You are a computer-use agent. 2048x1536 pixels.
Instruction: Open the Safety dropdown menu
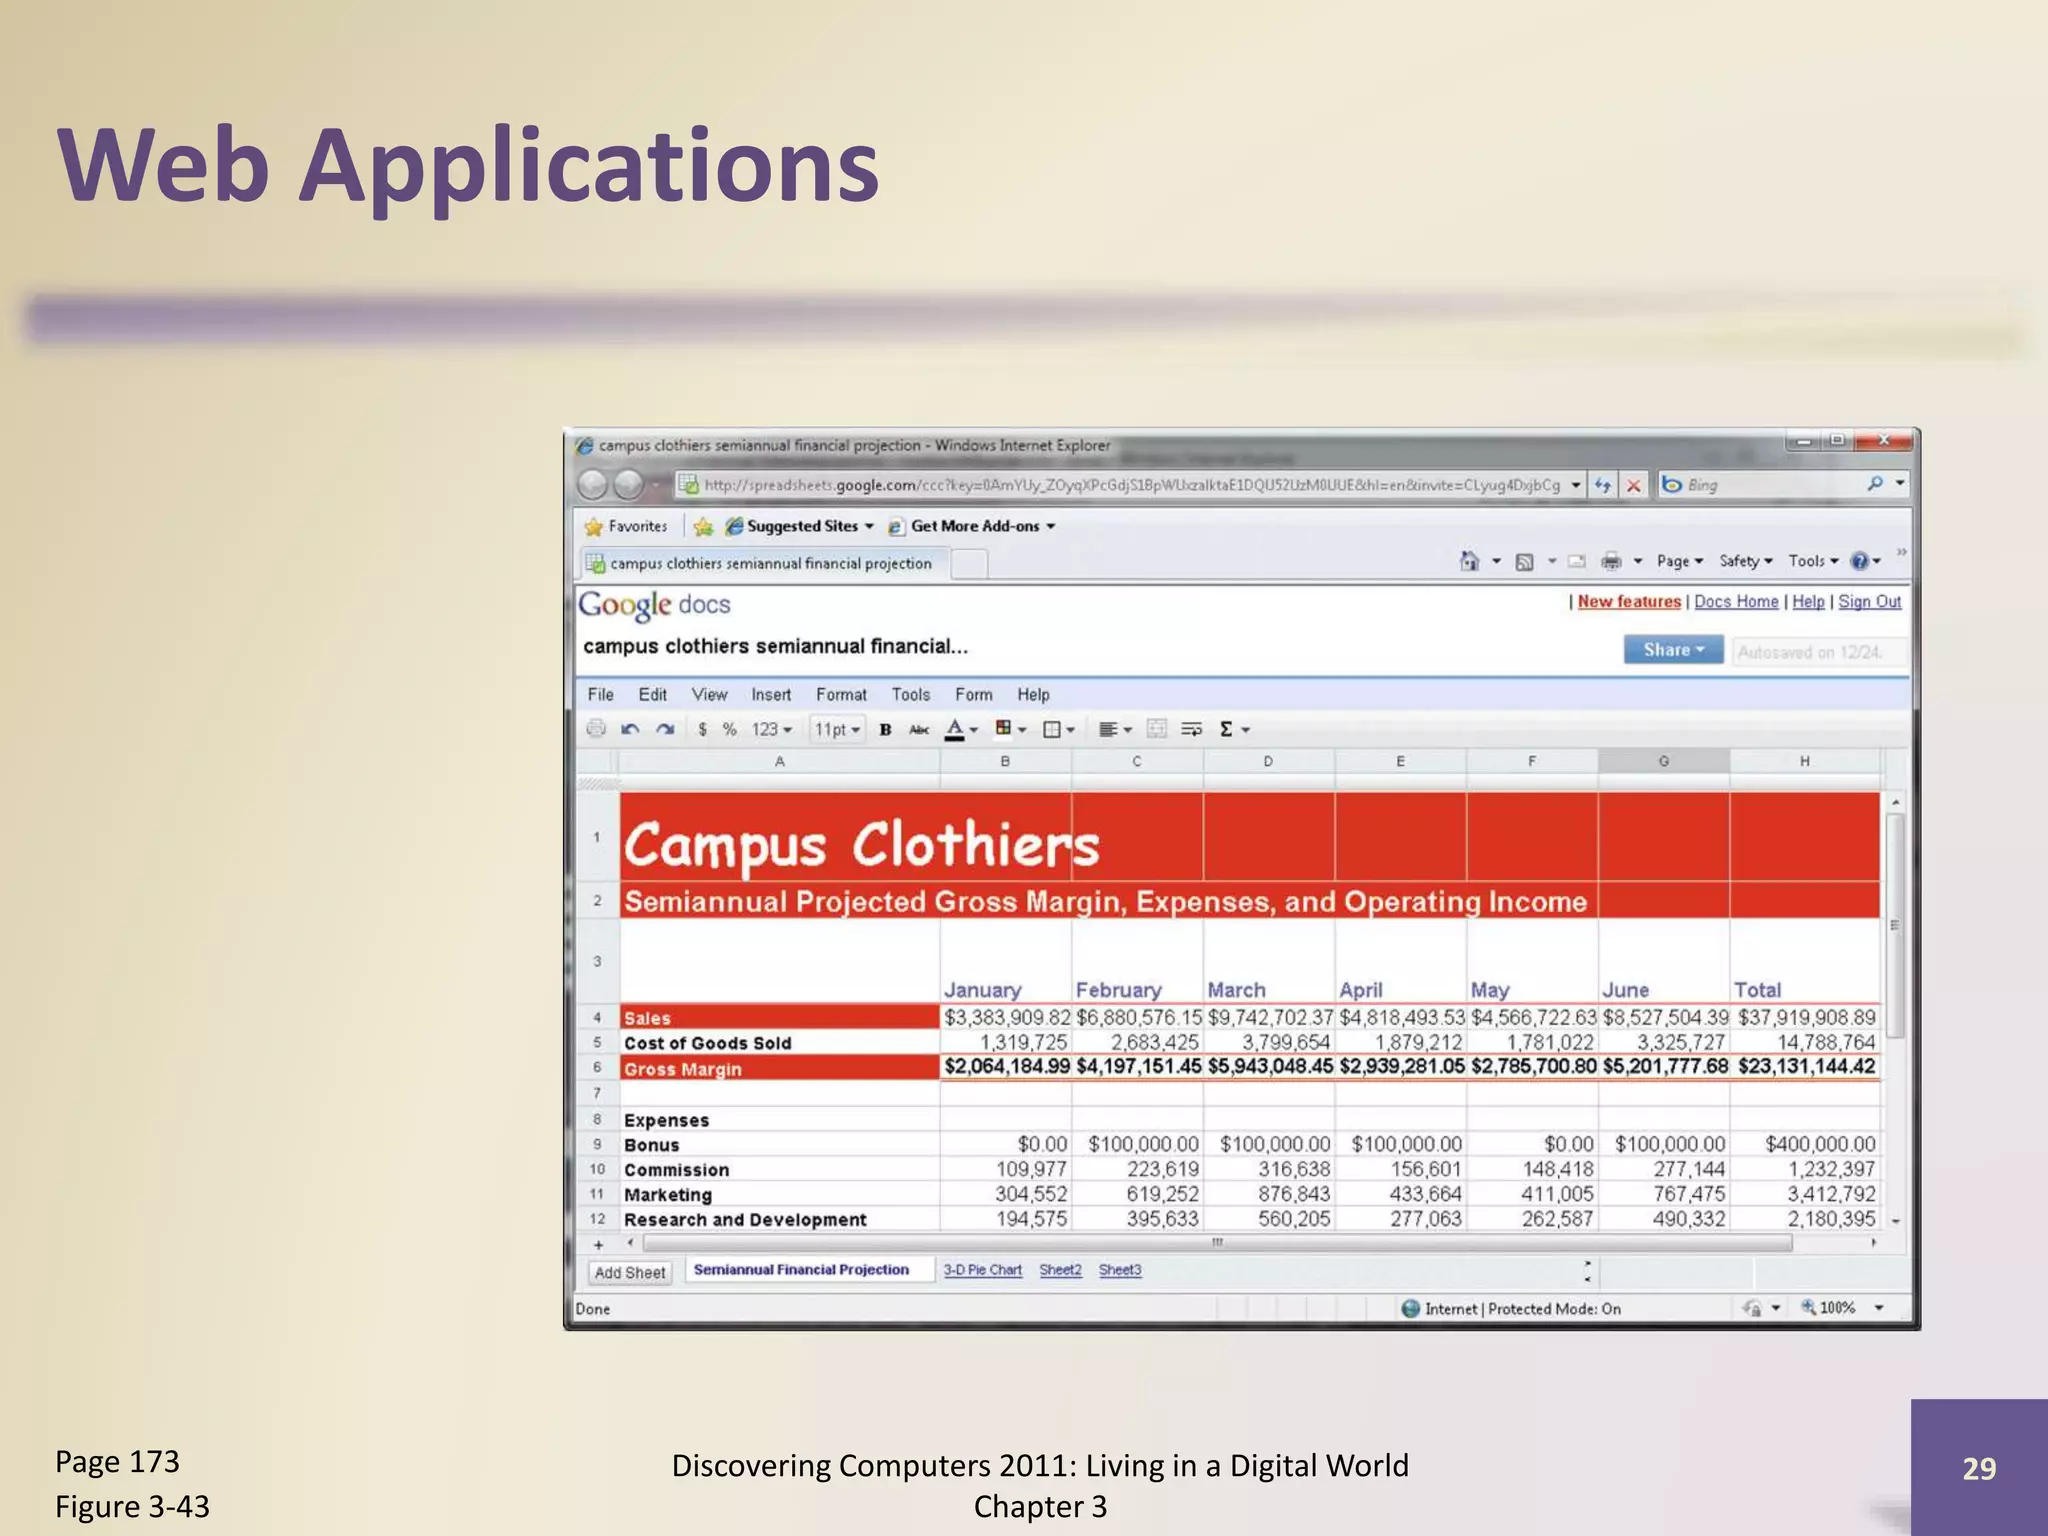[1746, 561]
